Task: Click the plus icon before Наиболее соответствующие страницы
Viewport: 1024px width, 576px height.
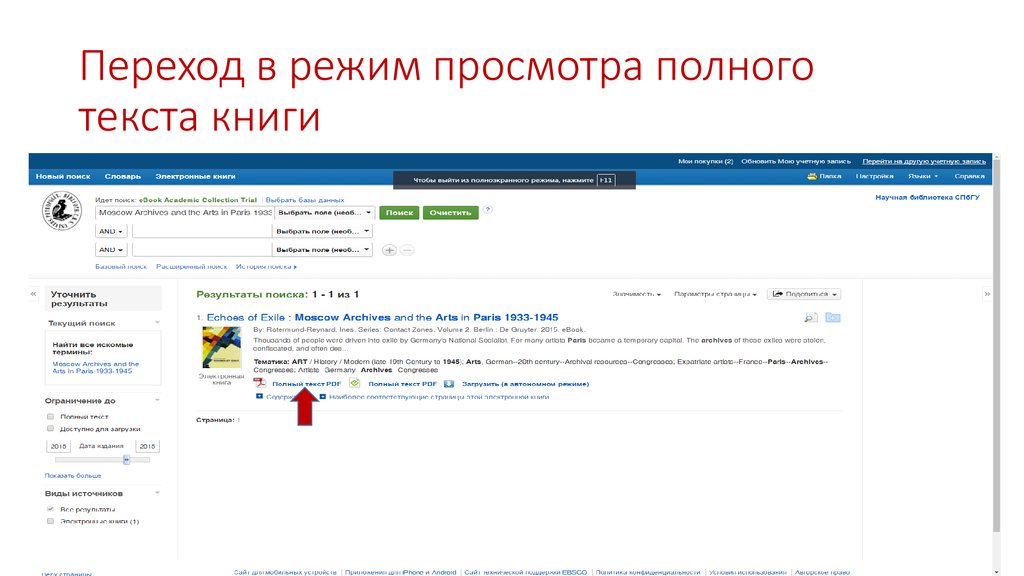Action: (x=323, y=396)
